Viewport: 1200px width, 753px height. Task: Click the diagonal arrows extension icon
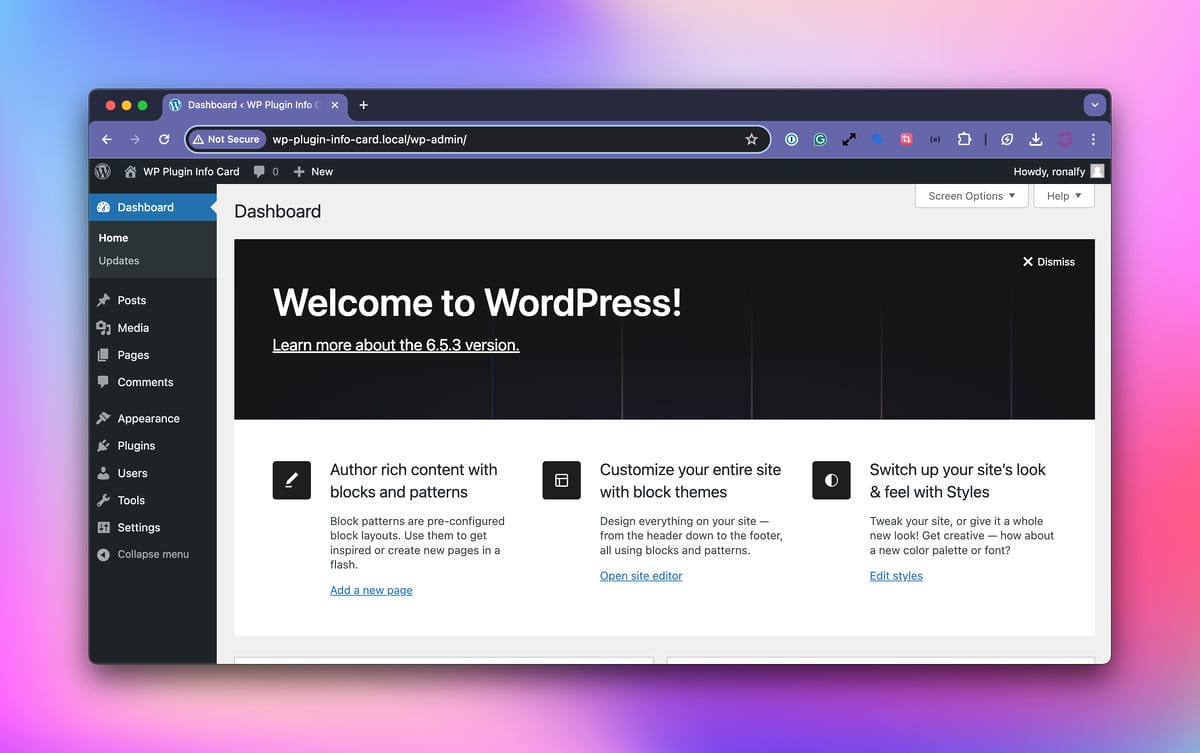849,139
